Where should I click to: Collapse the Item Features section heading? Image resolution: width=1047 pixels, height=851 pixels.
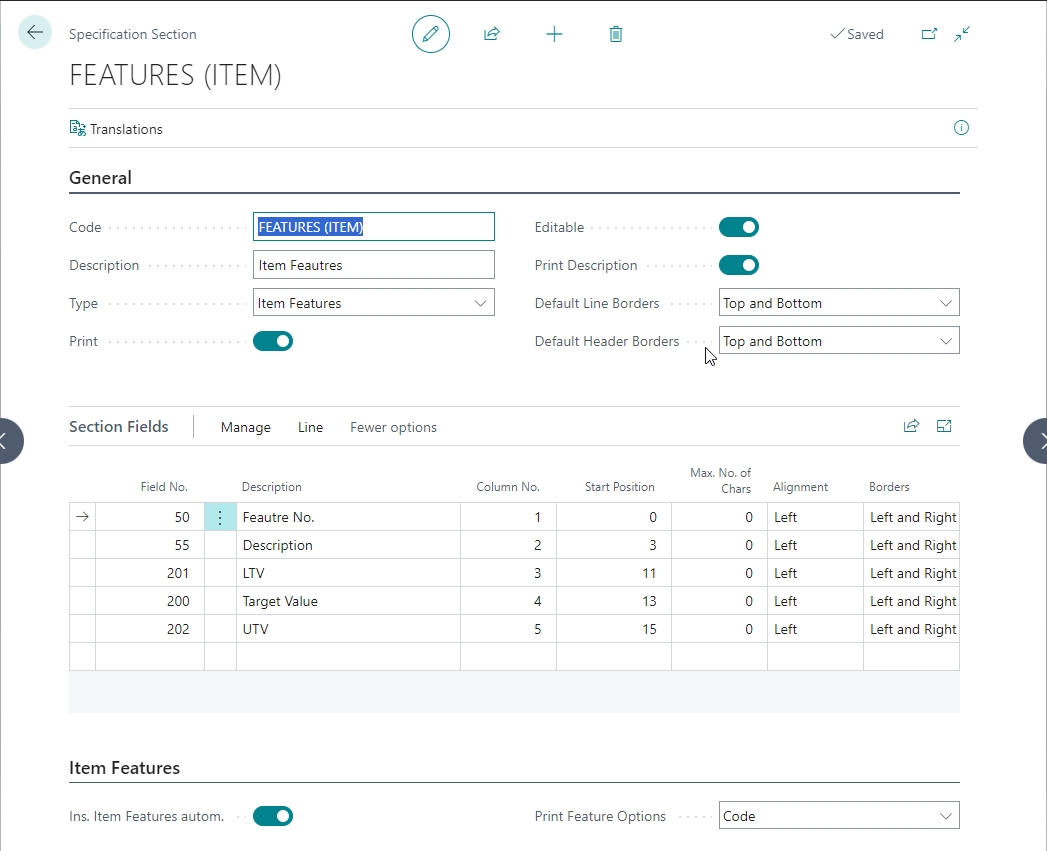(124, 768)
